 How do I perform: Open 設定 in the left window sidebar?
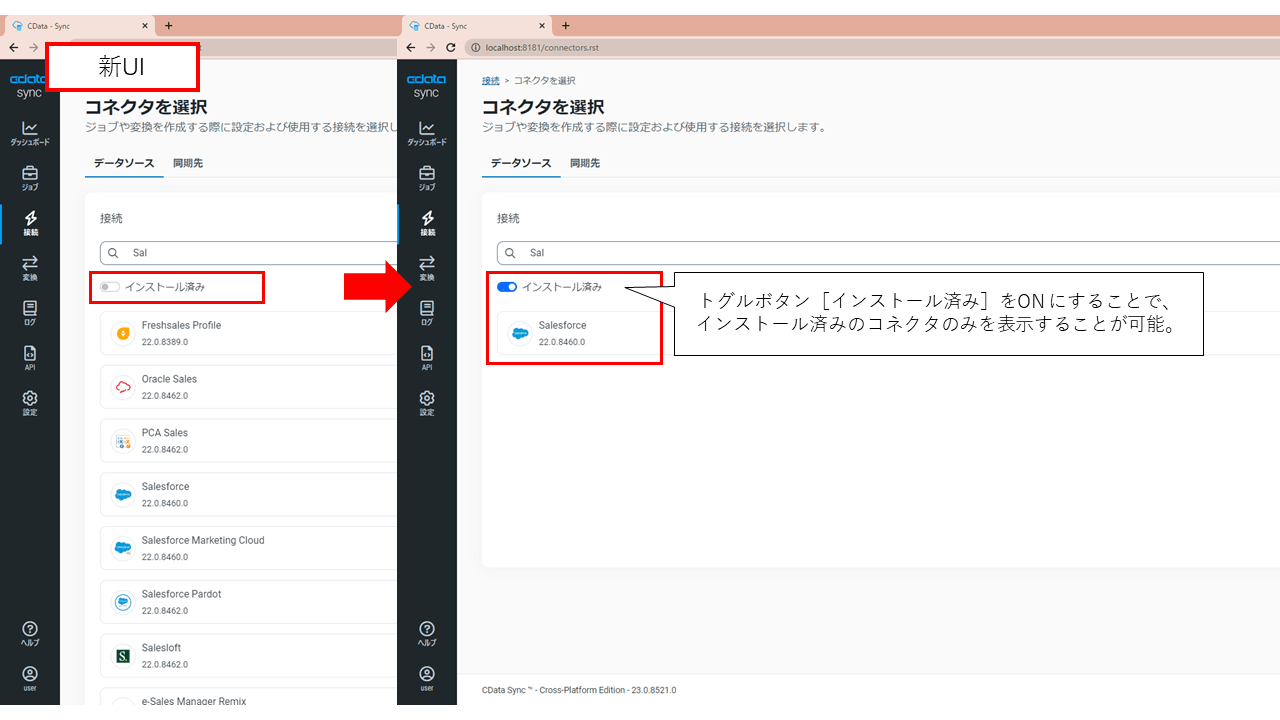click(x=30, y=403)
